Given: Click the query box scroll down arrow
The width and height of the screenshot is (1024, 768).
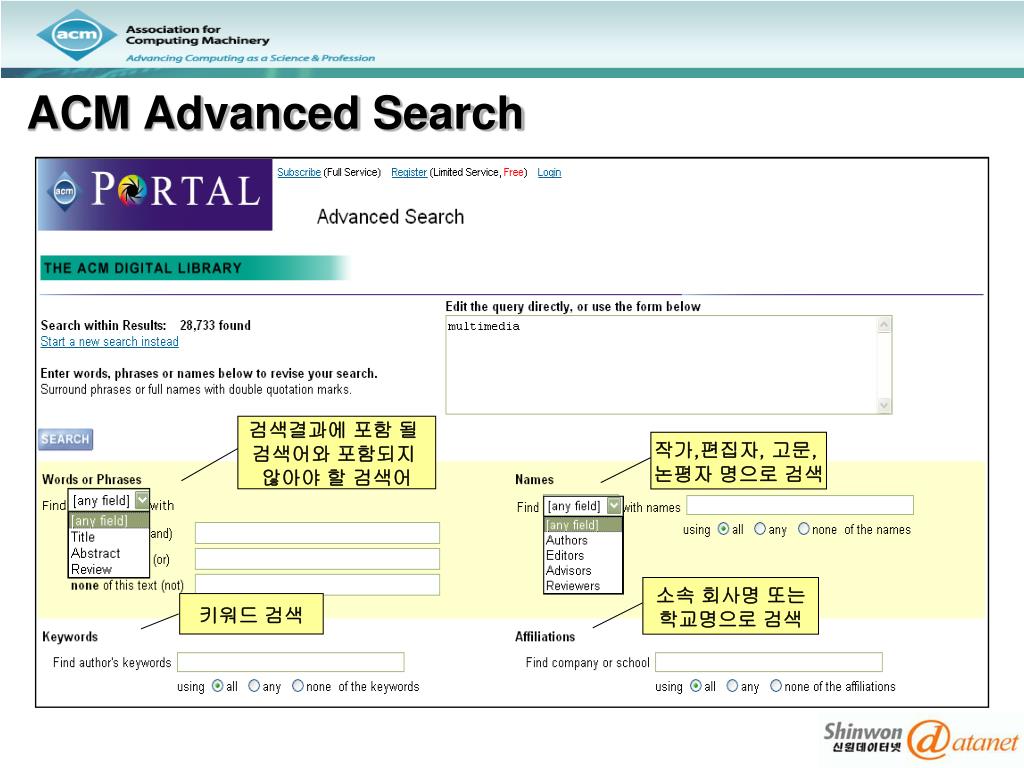Looking at the screenshot, I should [884, 406].
